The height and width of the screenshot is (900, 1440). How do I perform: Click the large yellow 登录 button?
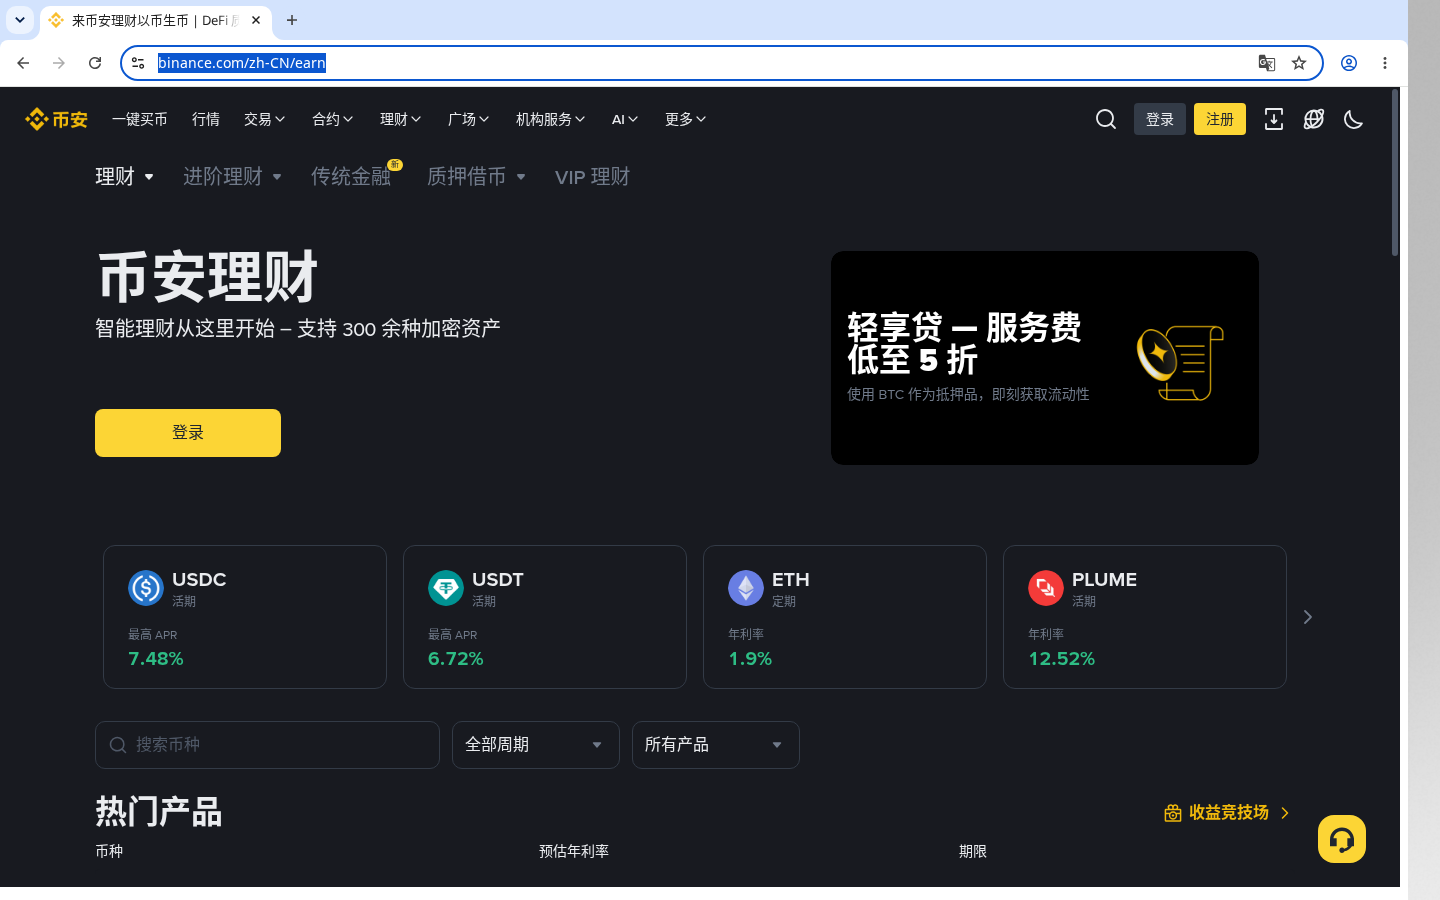tap(188, 433)
